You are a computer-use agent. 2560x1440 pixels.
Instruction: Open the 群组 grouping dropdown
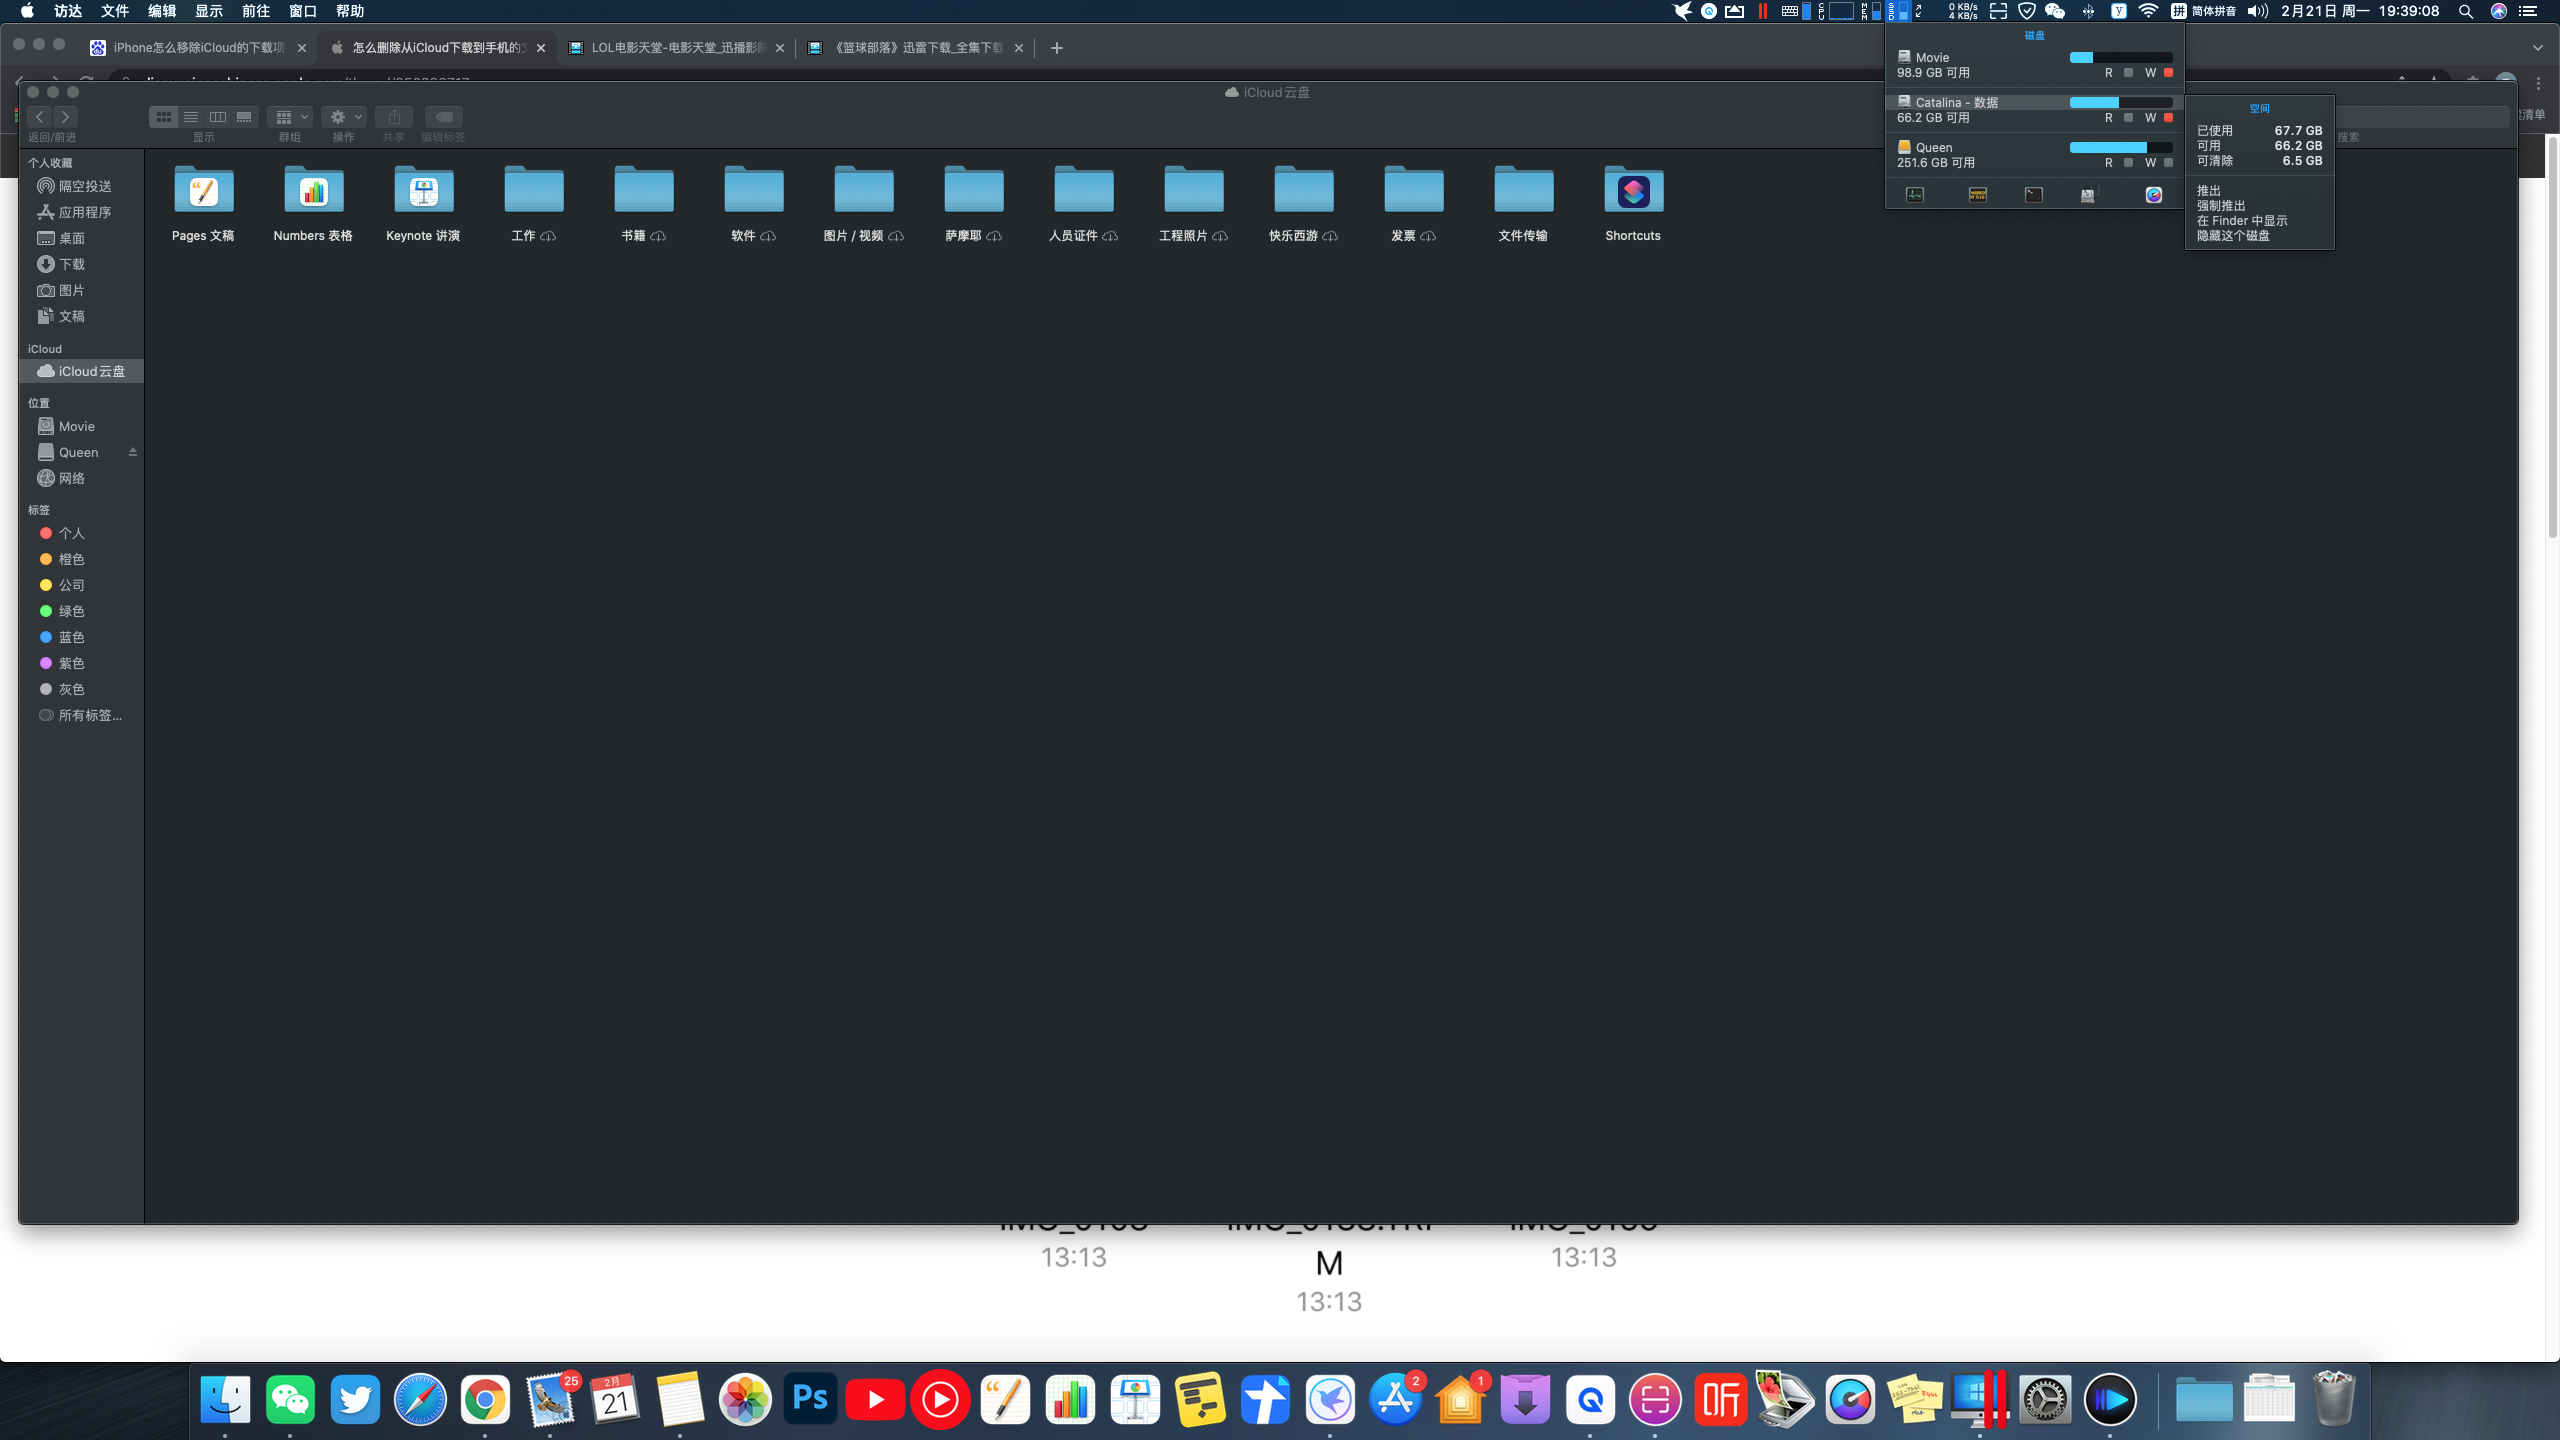coord(291,117)
